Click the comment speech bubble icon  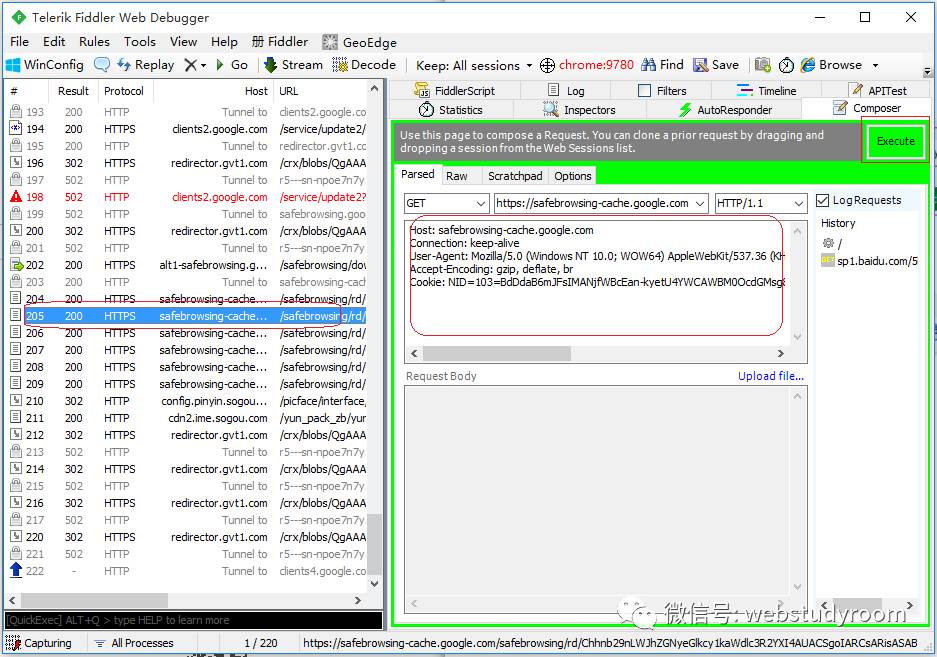click(x=102, y=65)
